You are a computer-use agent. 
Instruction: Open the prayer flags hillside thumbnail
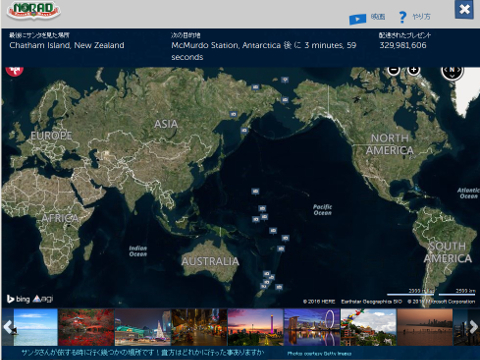click(369, 327)
